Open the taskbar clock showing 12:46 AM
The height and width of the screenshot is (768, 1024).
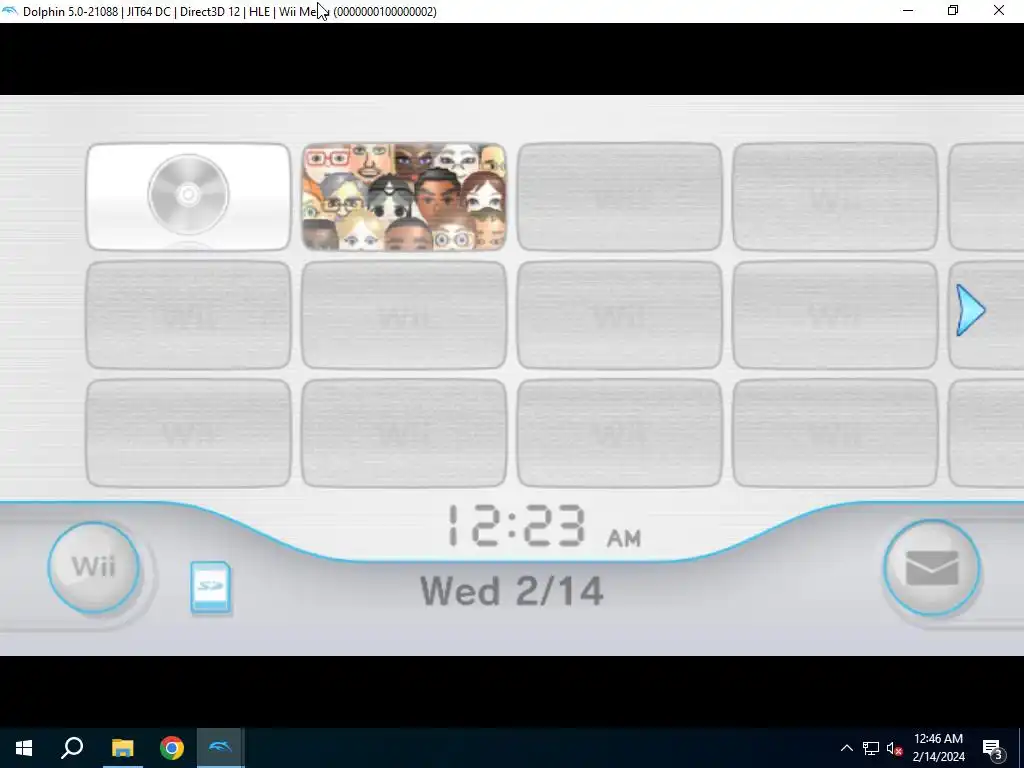[938, 748]
